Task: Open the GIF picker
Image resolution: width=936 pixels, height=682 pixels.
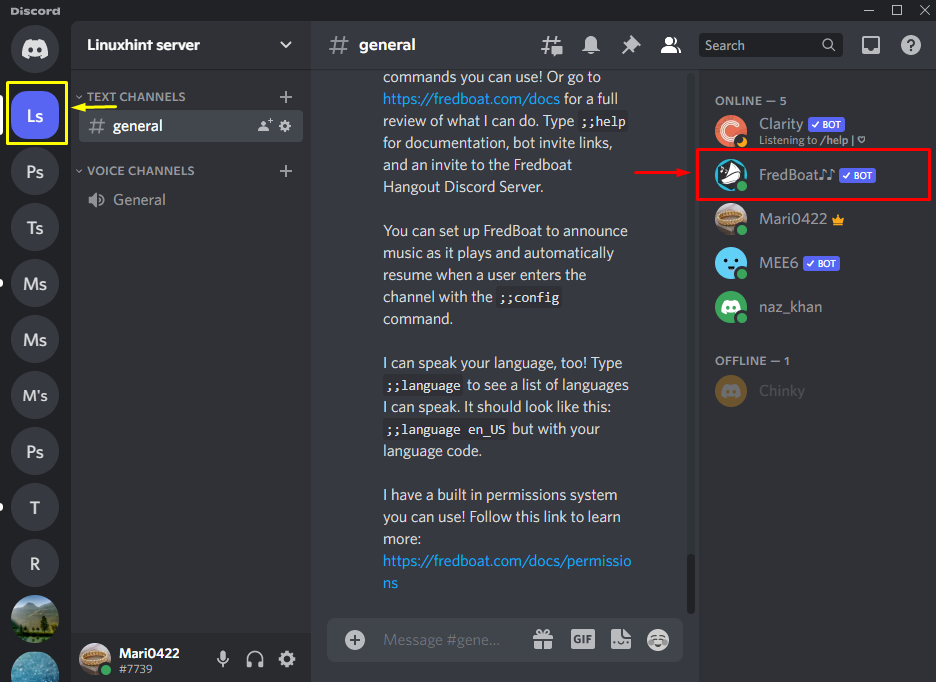Action: pyautogui.click(x=583, y=640)
